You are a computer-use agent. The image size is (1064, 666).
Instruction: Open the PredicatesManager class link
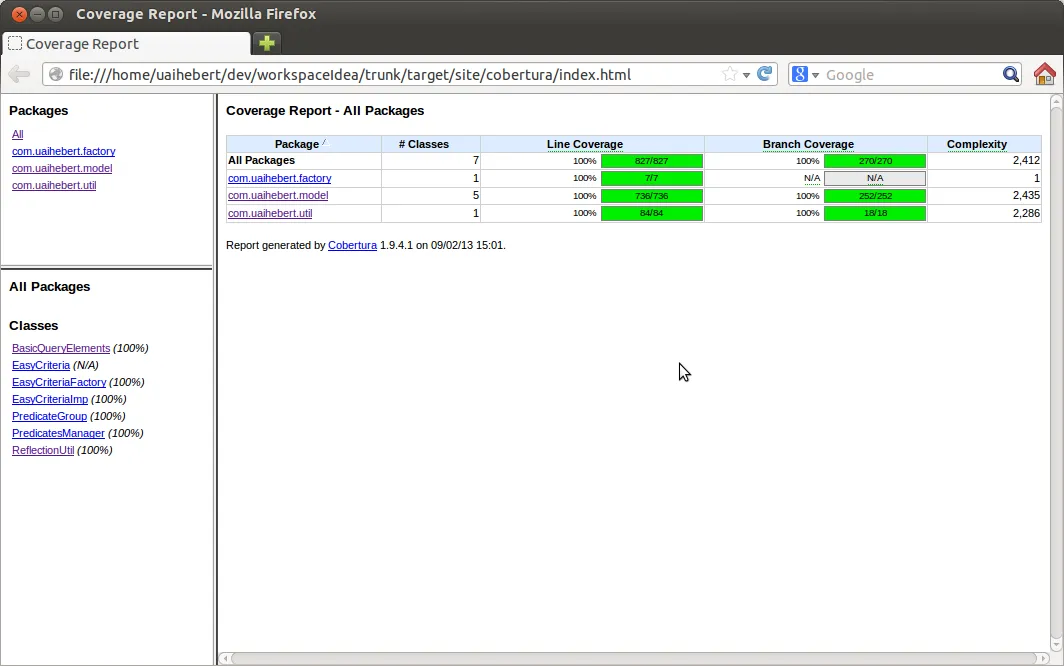[58, 433]
